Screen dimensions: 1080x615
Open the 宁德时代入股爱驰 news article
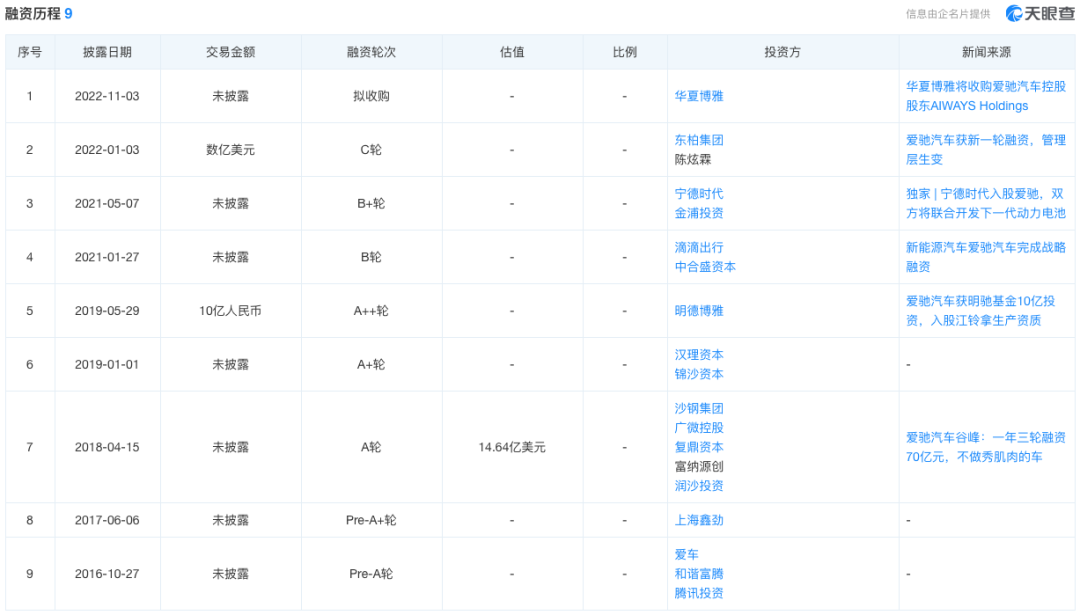pos(984,203)
